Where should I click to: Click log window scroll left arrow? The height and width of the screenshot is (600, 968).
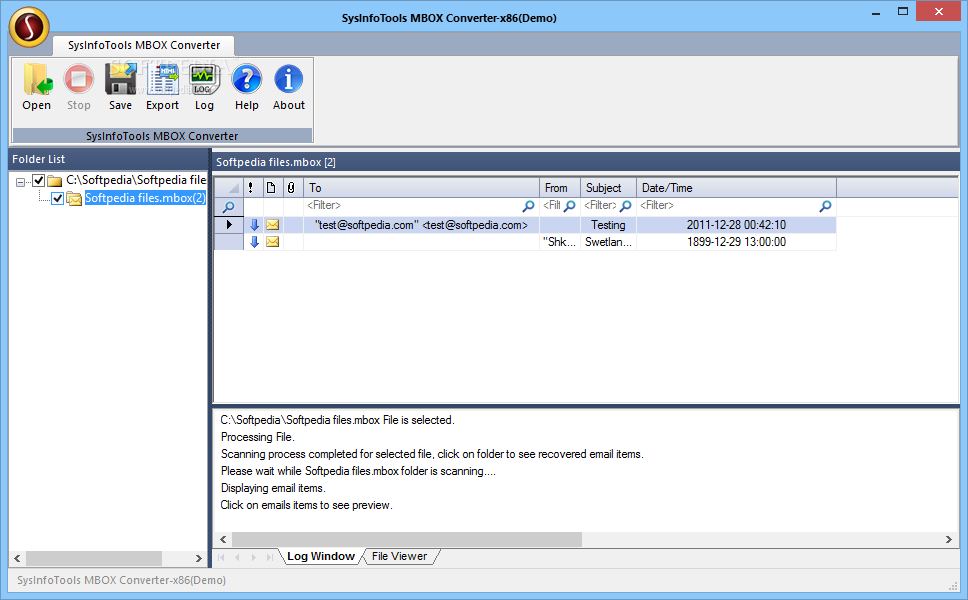(x=223, y=540)
